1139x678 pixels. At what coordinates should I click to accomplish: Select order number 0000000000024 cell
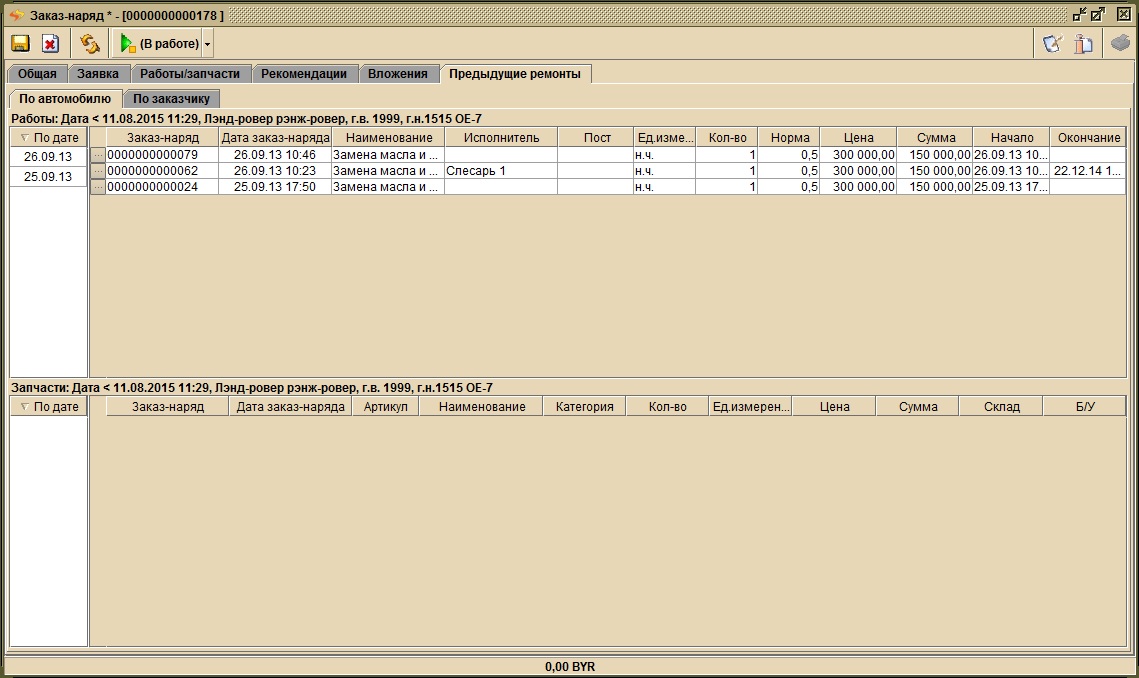(x=163, y=187)
